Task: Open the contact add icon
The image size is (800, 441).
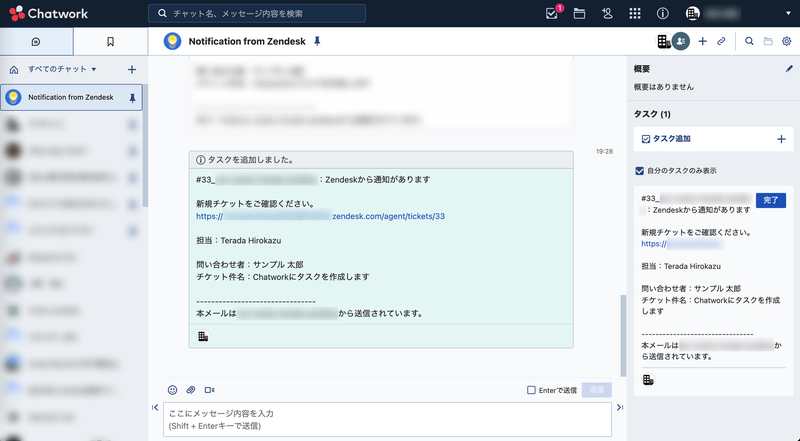Action: [x=607, y=13]
